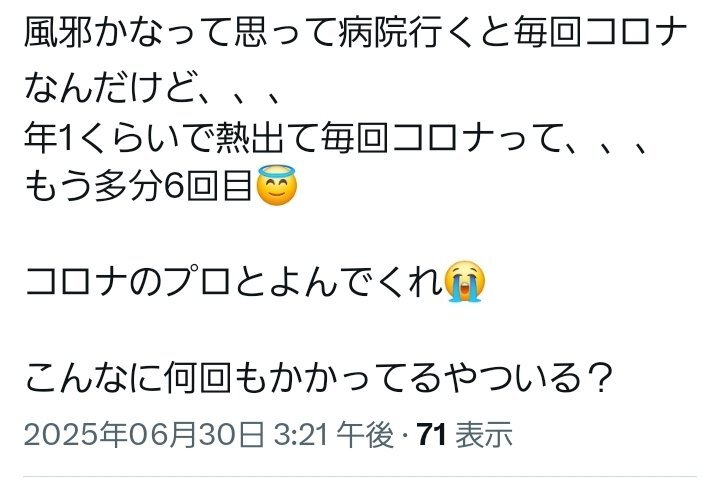Open the 2025年06月30日 date link
The height and width of the screenshot is (483, 720).
tap(144, 434)
